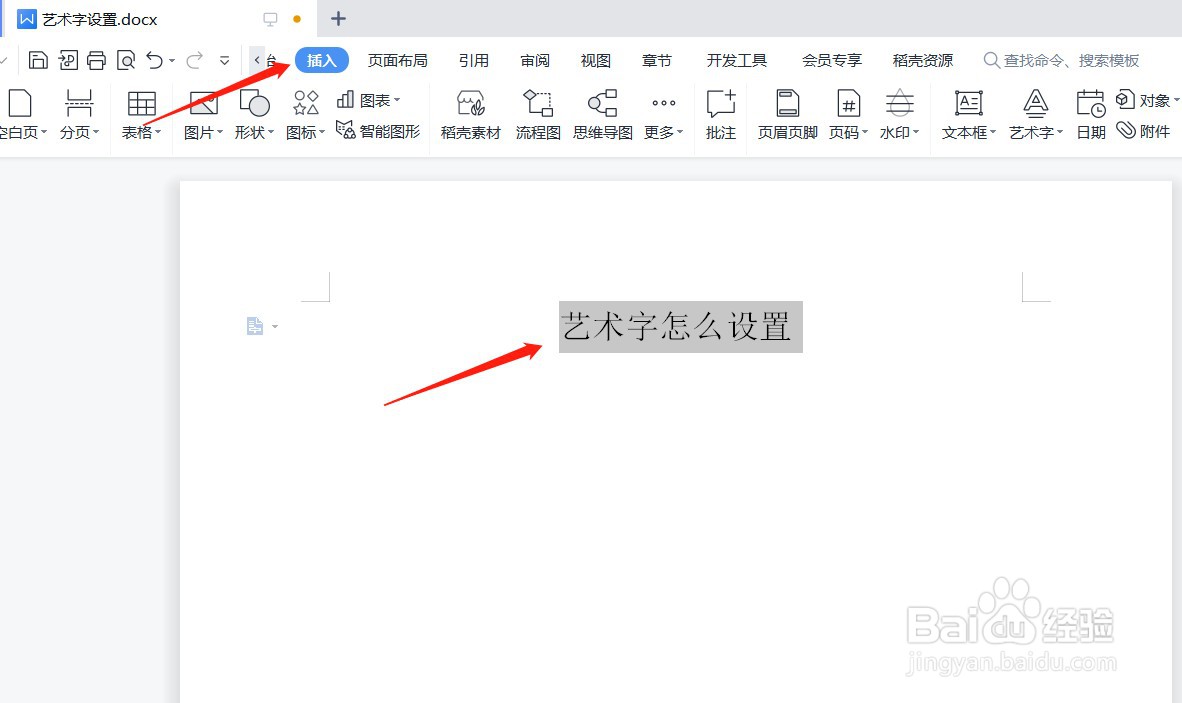Expand the 图标 dropdown arrow
This screenshot has width=1182, height=703.
(322, 133)
